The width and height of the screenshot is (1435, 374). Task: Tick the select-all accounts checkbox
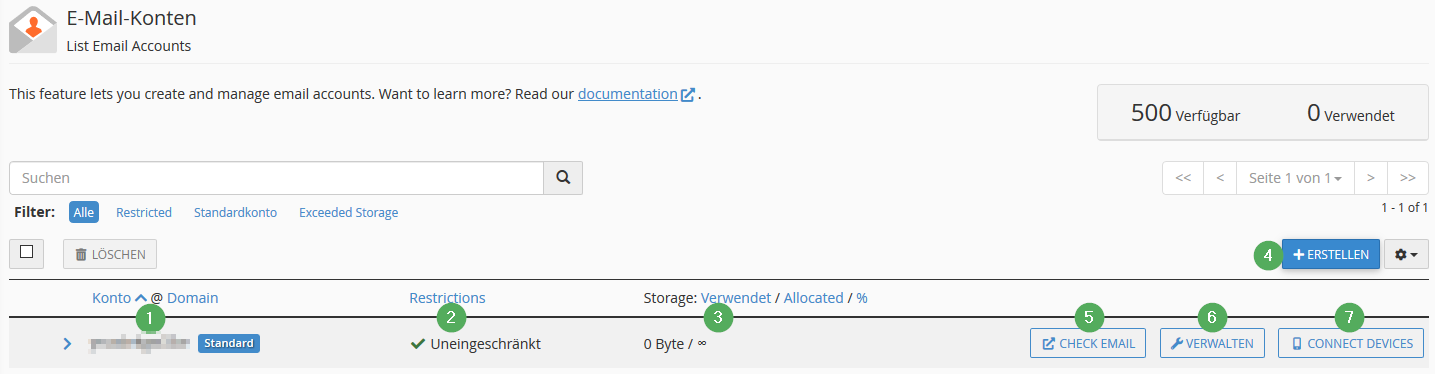[27, 253]
